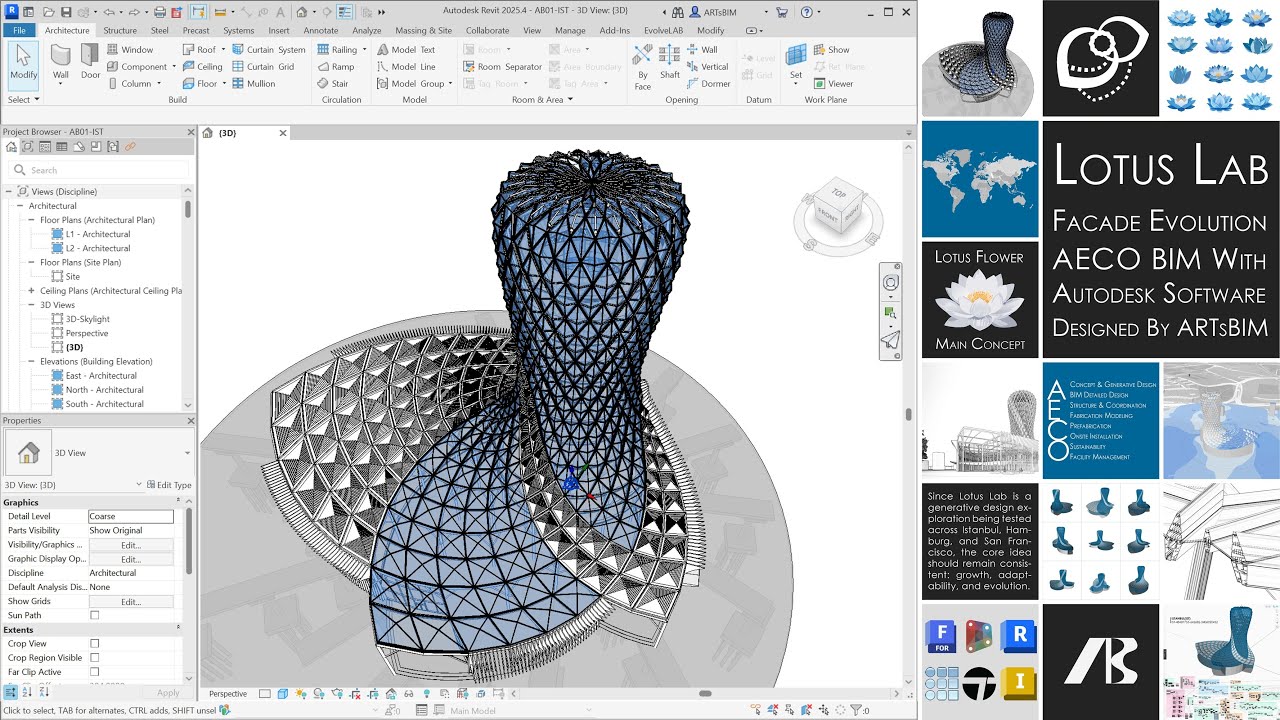Close the {3D} view tab

283,133
